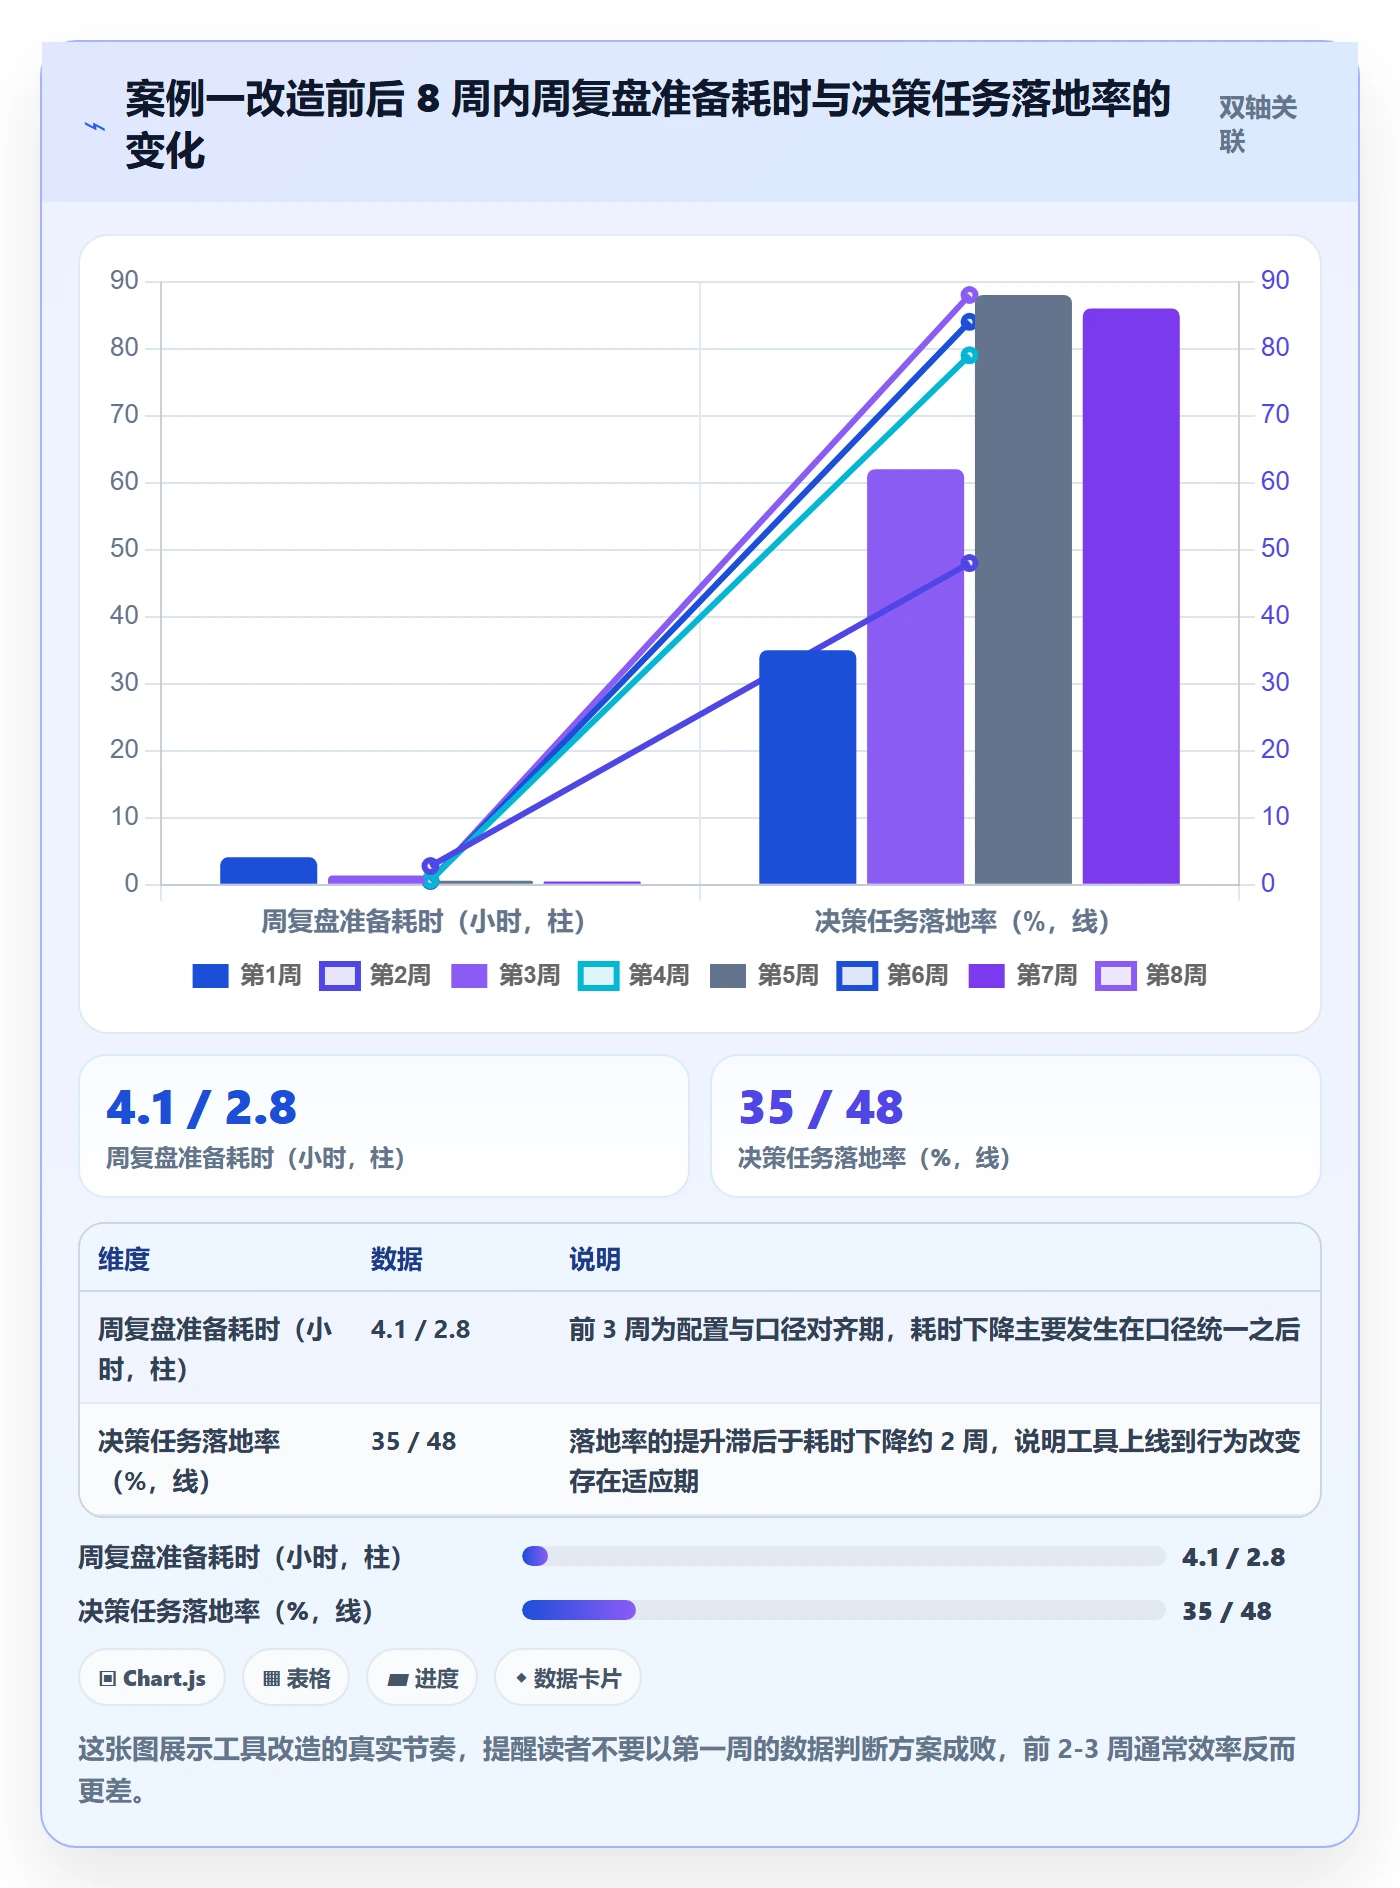Click the teal line point near 79

tap(969, 356)
